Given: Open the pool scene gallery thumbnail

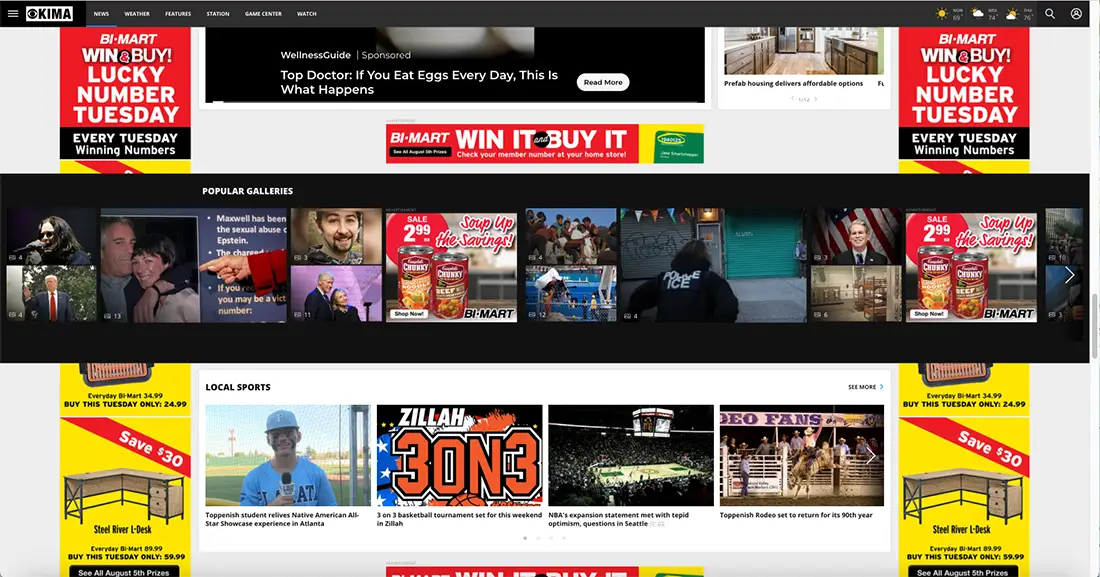Looking at the screenshot, I should 571,294.
